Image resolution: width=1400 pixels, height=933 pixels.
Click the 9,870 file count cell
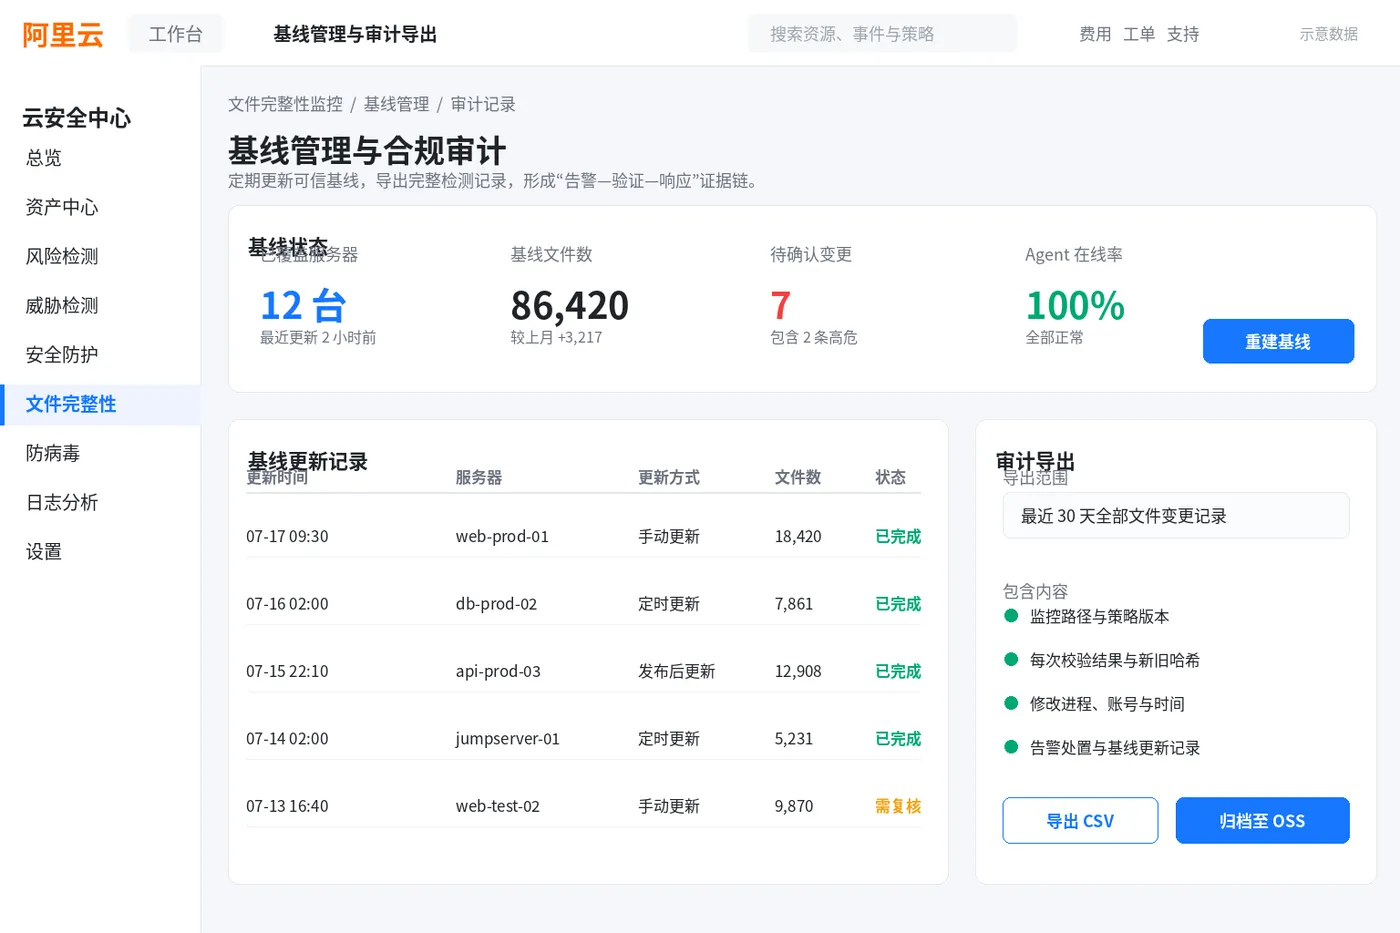(794, 806)
